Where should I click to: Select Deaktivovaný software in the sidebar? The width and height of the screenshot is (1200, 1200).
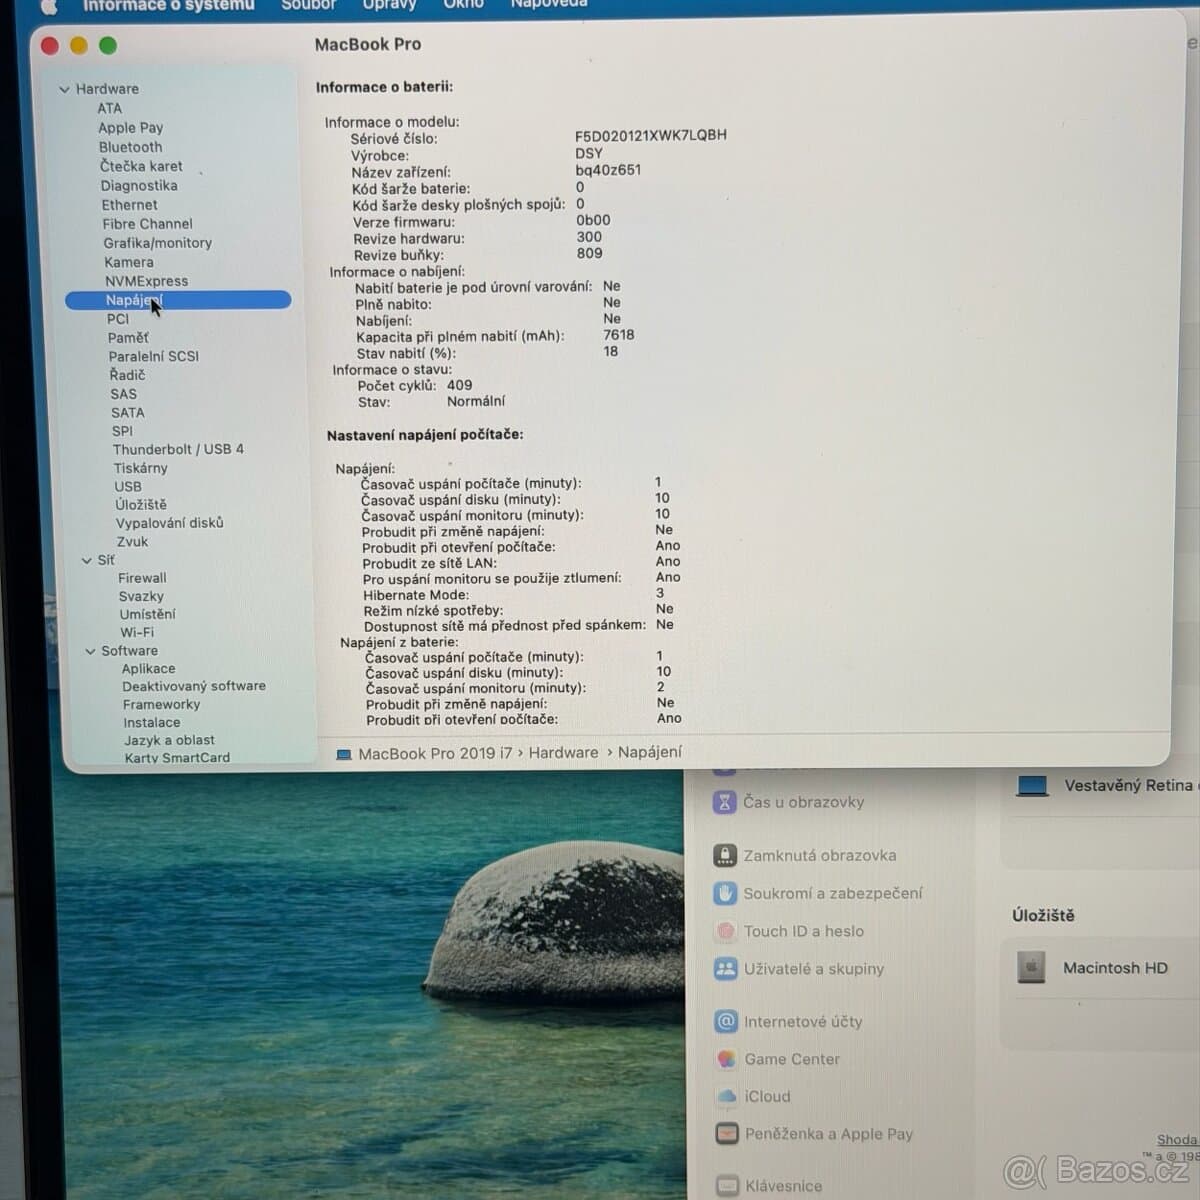194,686
